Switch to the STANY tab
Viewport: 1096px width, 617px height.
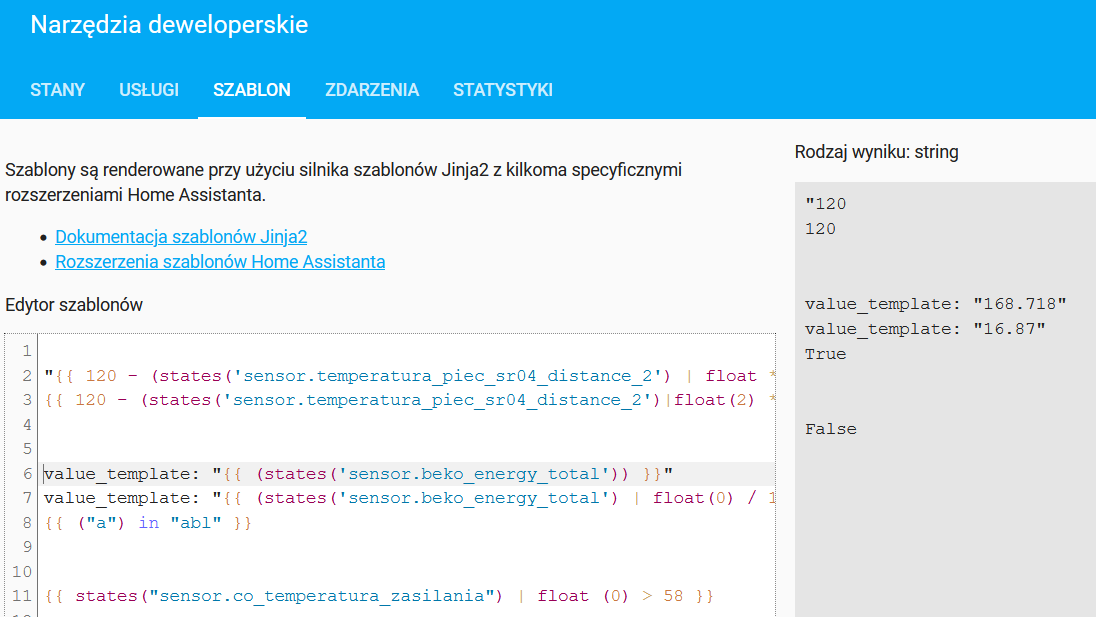pyautogui.click(x=57, y=90)
